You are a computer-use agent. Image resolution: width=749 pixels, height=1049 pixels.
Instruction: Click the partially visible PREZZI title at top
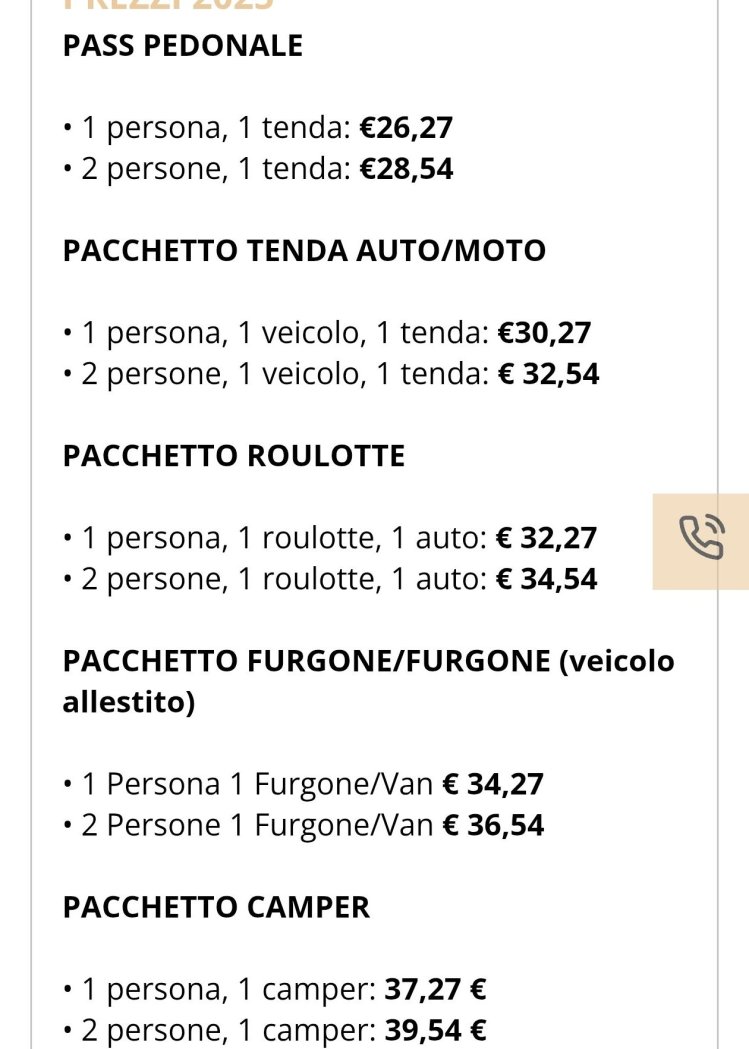(x=168, y=4)
